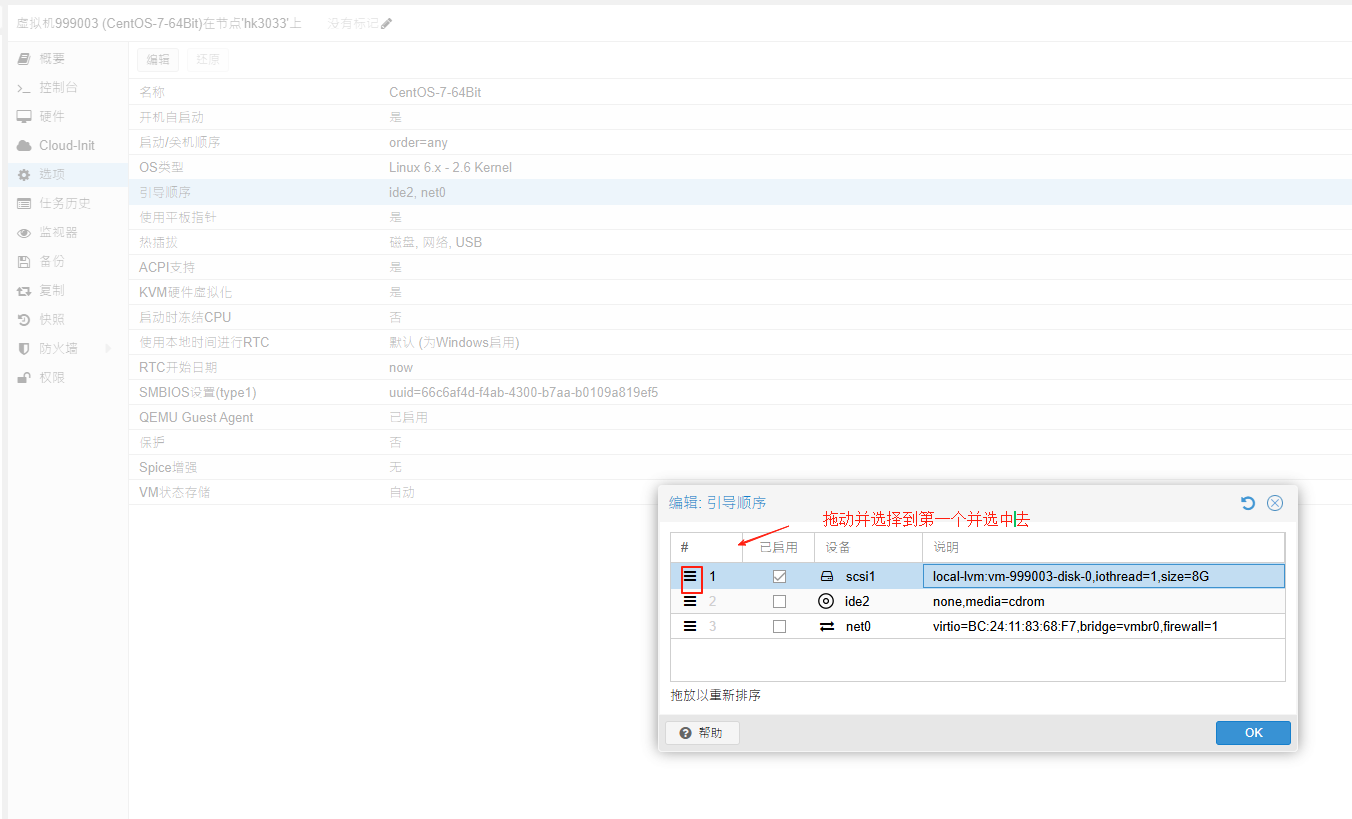This screenshot has width=1352, height=819.
Task: Click the hard disk icon beside scsi1
Action: pos(826,577)
